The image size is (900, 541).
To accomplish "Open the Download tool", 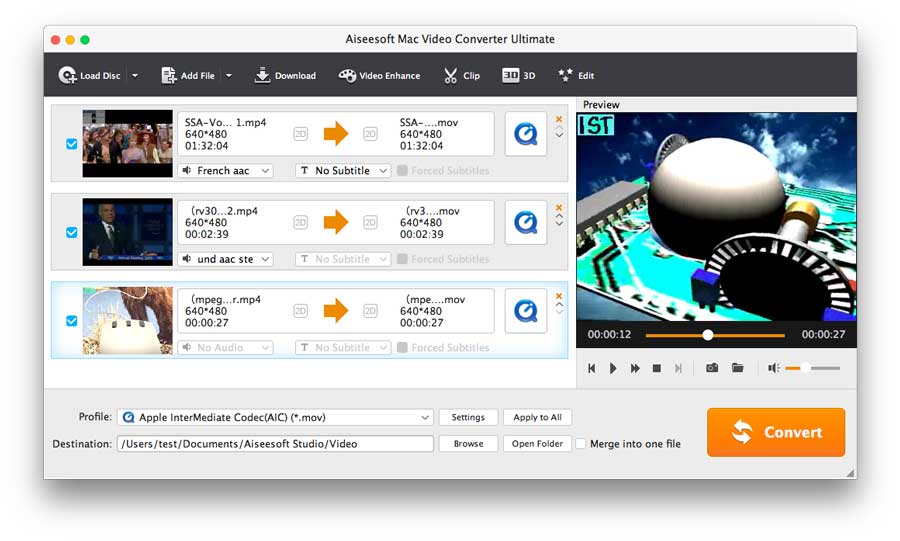I will click(x=285, y=75).
